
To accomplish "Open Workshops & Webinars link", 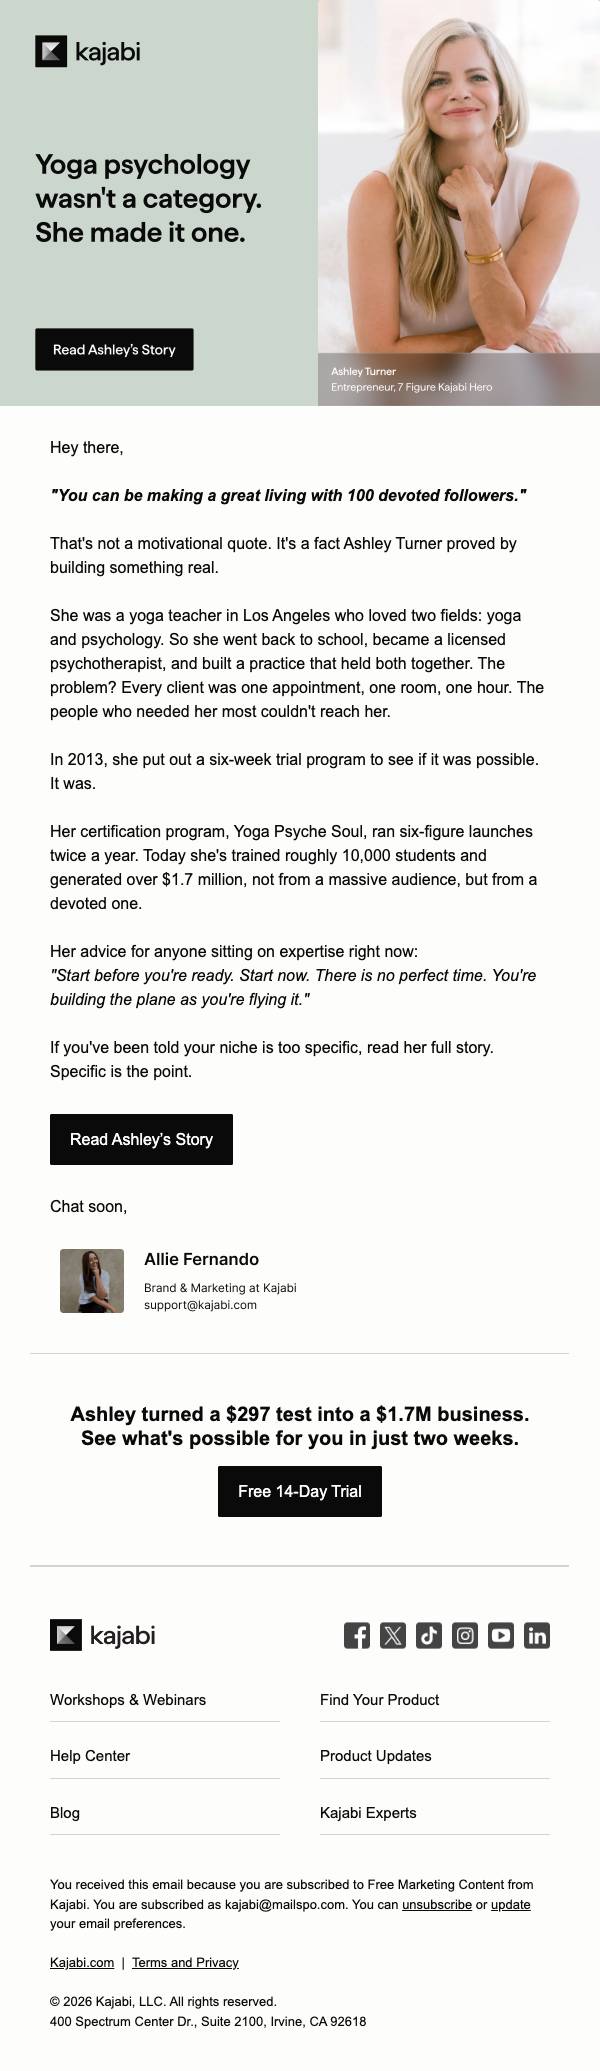I will (128, 1699).
